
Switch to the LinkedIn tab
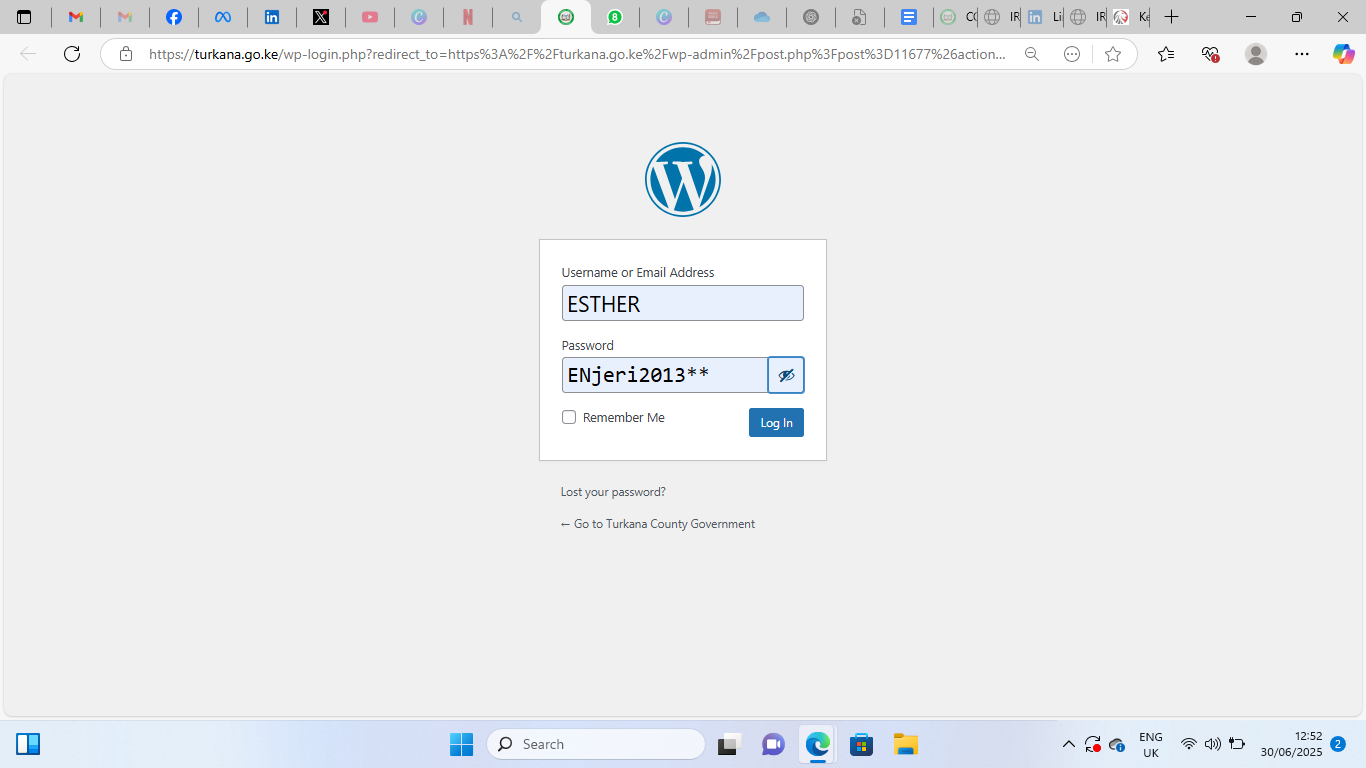tap(272, 17)
